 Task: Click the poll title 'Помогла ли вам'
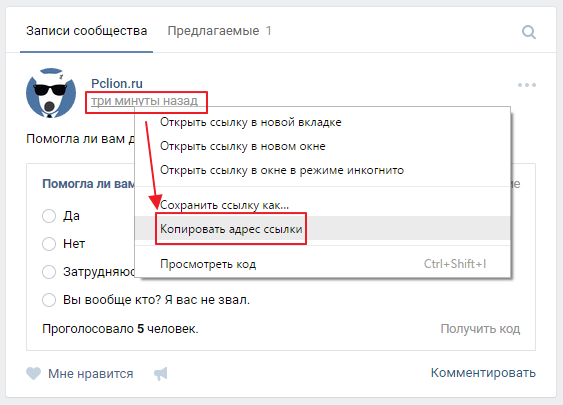tap(88, 184)
